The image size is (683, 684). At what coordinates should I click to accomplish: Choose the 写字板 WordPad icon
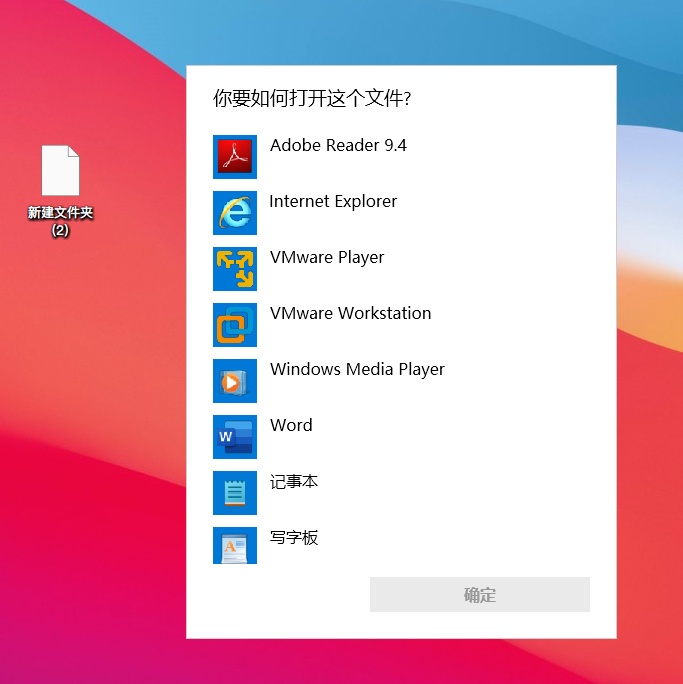click(x=235, y=545)
